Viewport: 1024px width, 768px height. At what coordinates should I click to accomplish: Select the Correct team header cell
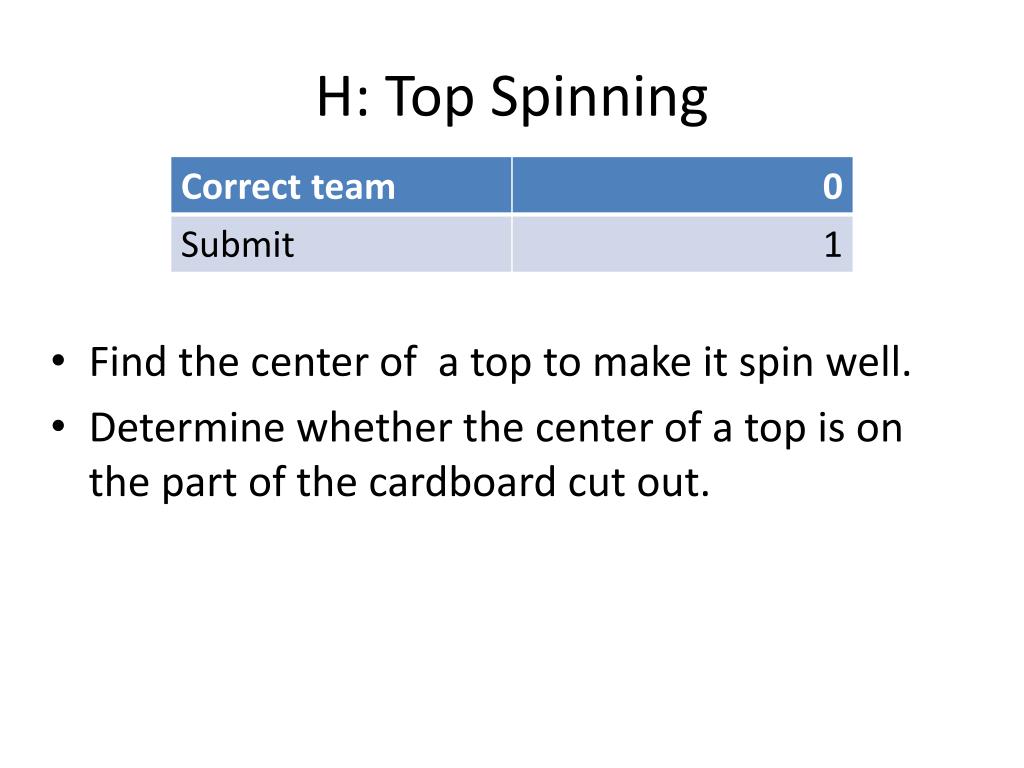(341, 185)
